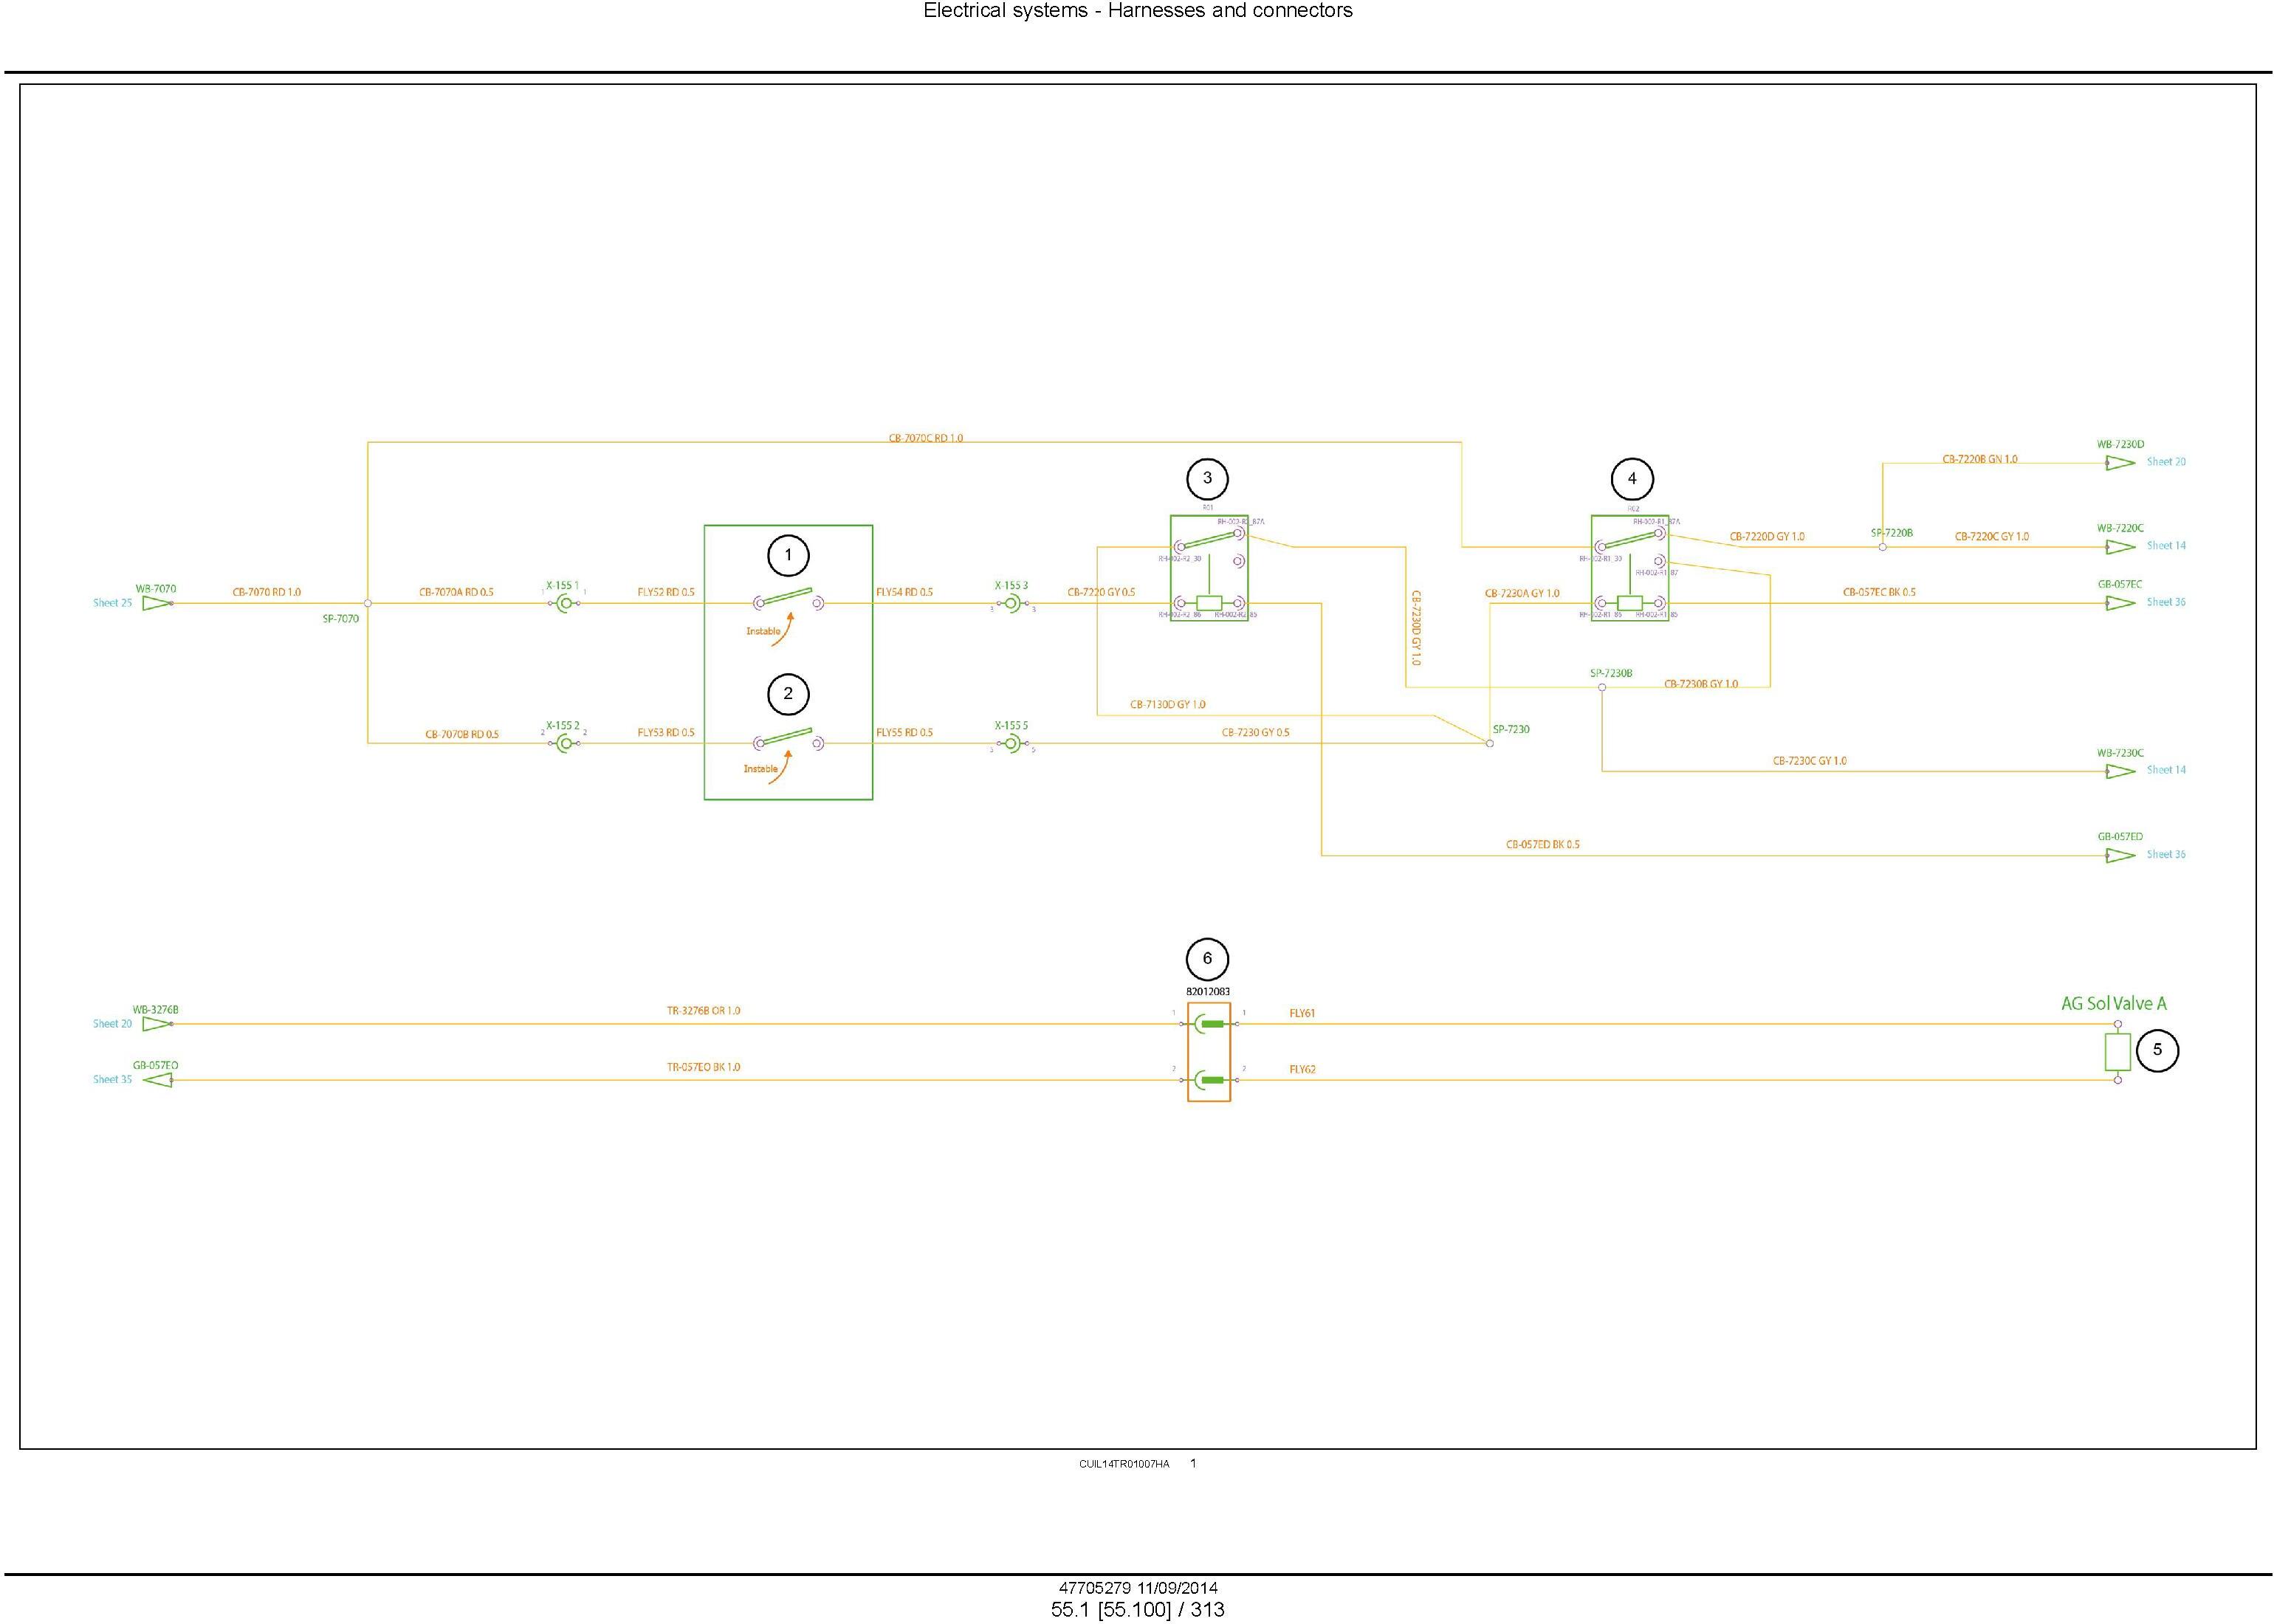Viewport: 2274px width, 1624px height.
Task: Click the SP-7070 splice node
Action: pyautogui.click(x=368, y=603)
